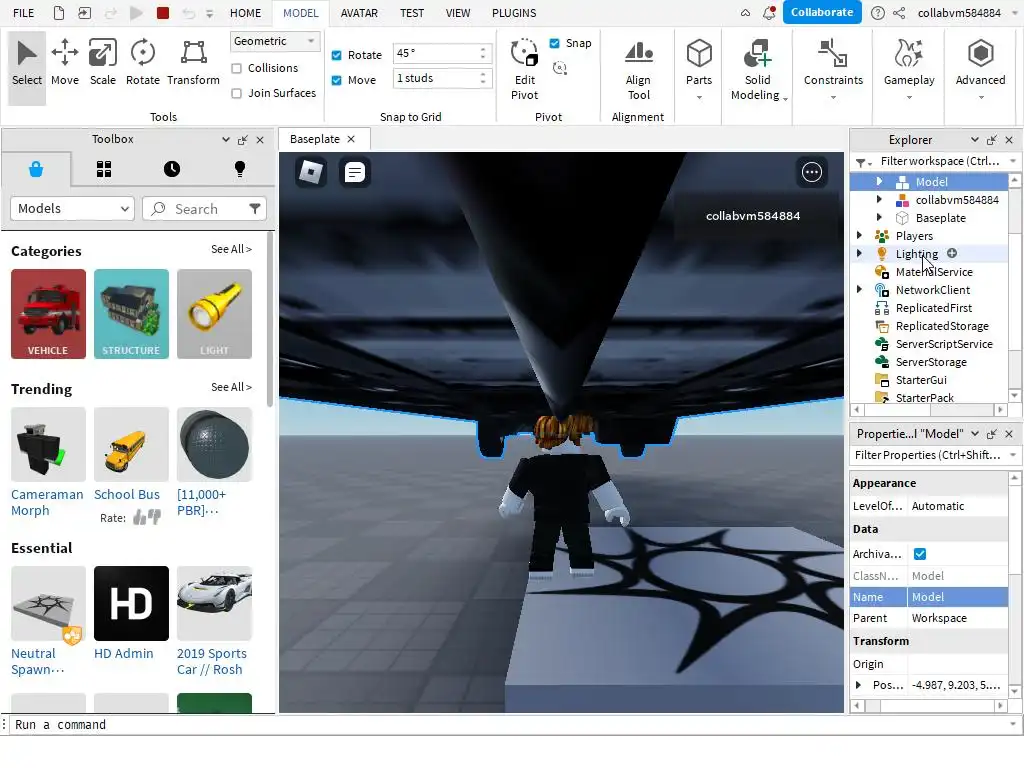Select the STRUCTURE category thumbnail

point(131,313)
